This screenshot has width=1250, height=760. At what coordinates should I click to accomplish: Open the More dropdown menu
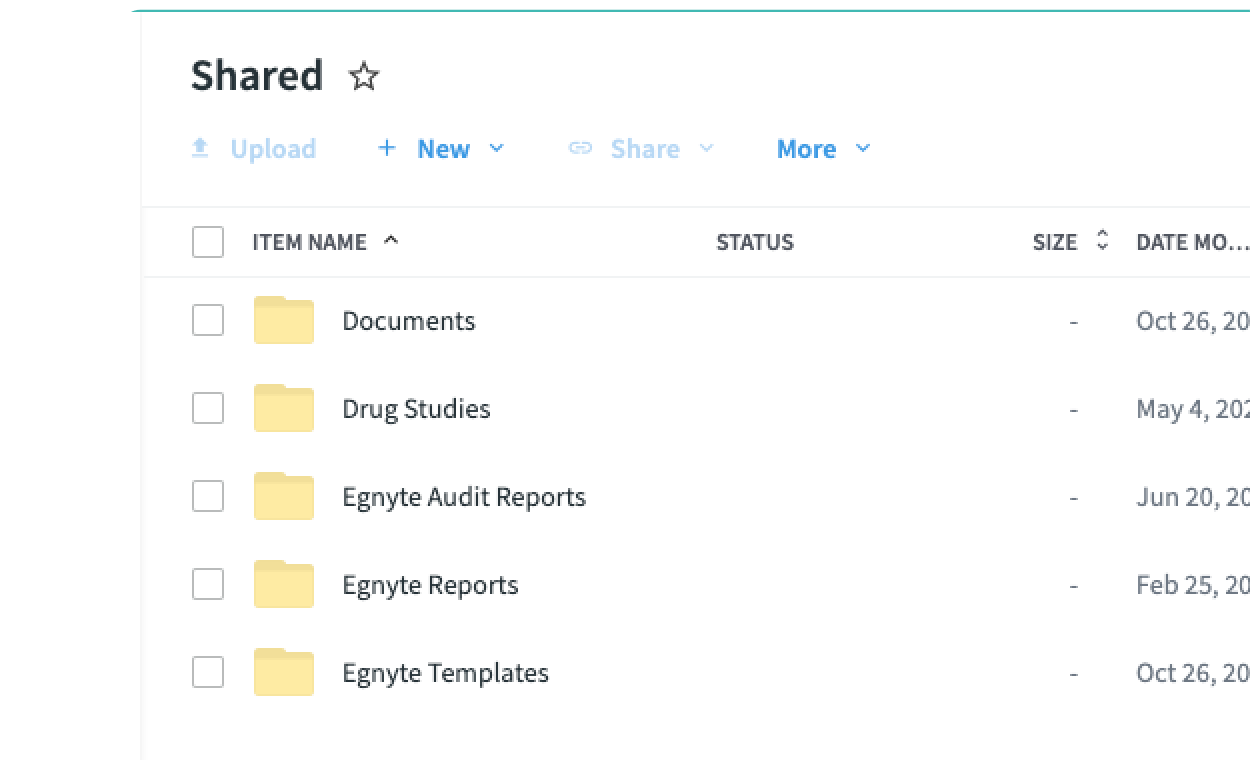click(x=823, y=149)
